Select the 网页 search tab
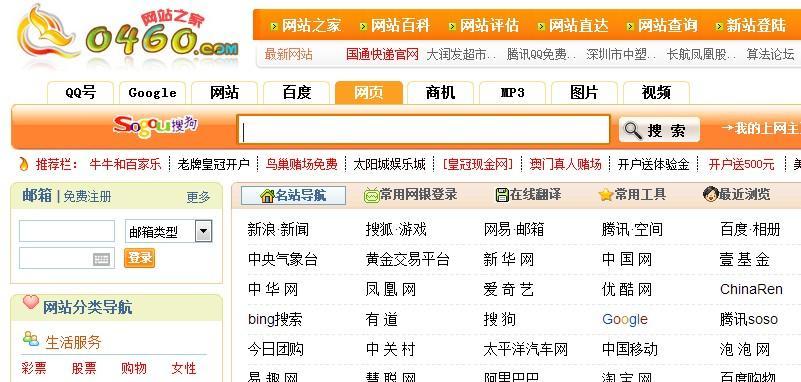 coord(368,93)
